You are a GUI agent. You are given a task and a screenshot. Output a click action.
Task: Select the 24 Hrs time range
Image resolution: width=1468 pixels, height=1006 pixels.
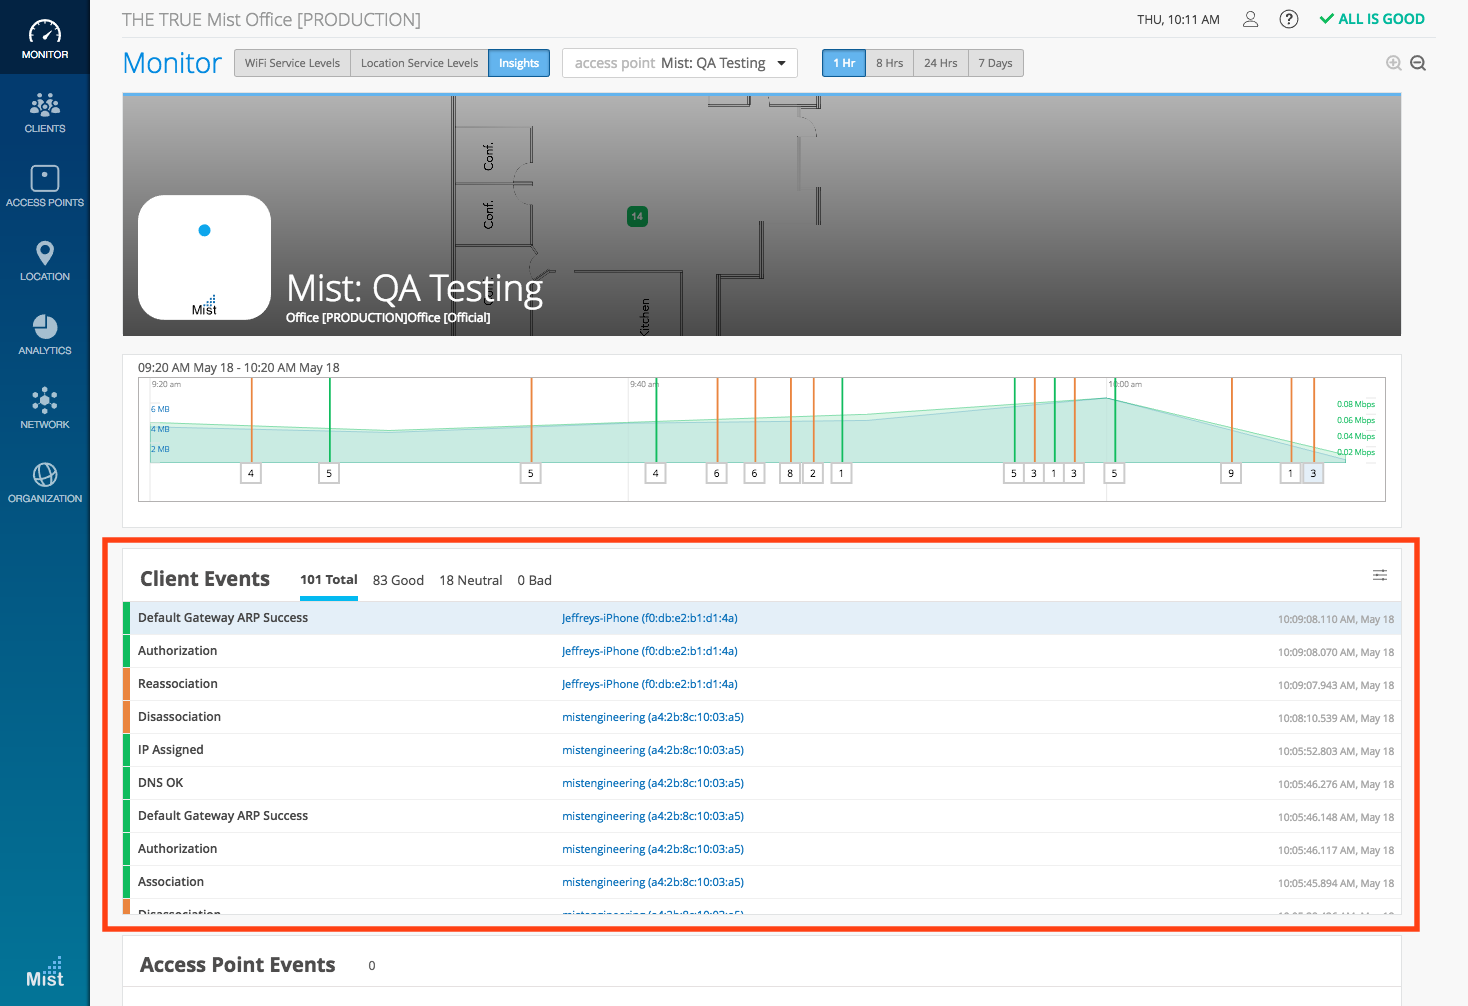tap(940, 63)
